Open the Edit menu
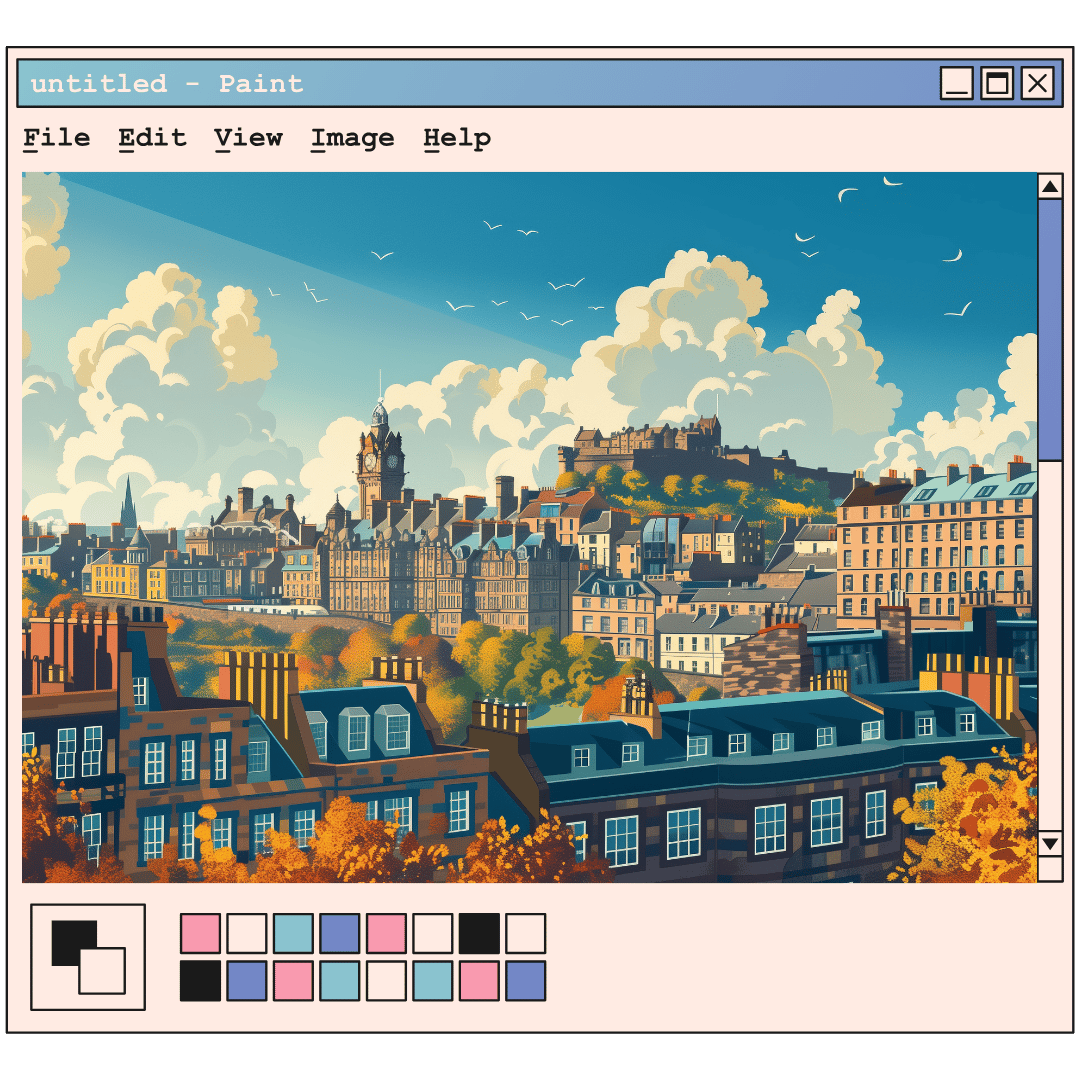Screen dimensions: 1080x1080 (x=152, y=138)
